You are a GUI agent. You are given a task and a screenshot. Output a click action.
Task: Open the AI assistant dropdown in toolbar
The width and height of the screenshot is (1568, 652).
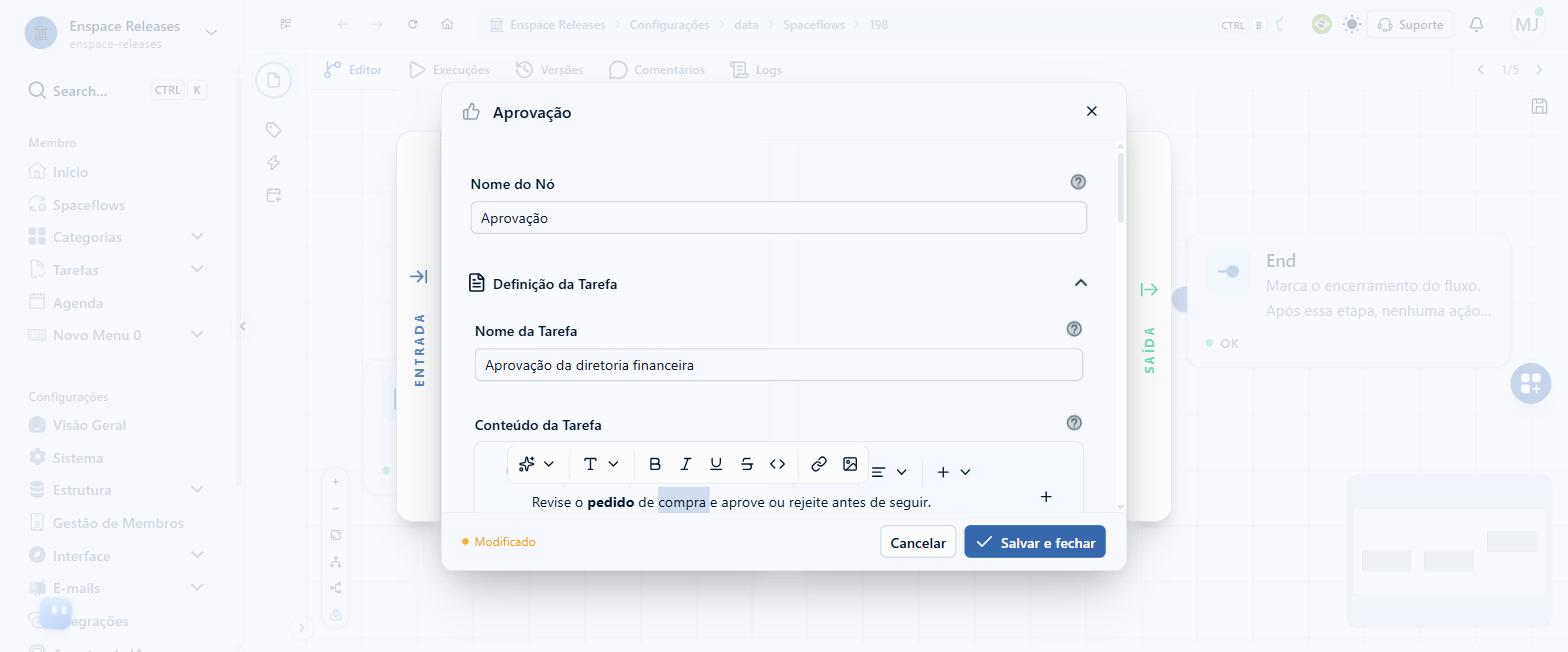(537, 464)
